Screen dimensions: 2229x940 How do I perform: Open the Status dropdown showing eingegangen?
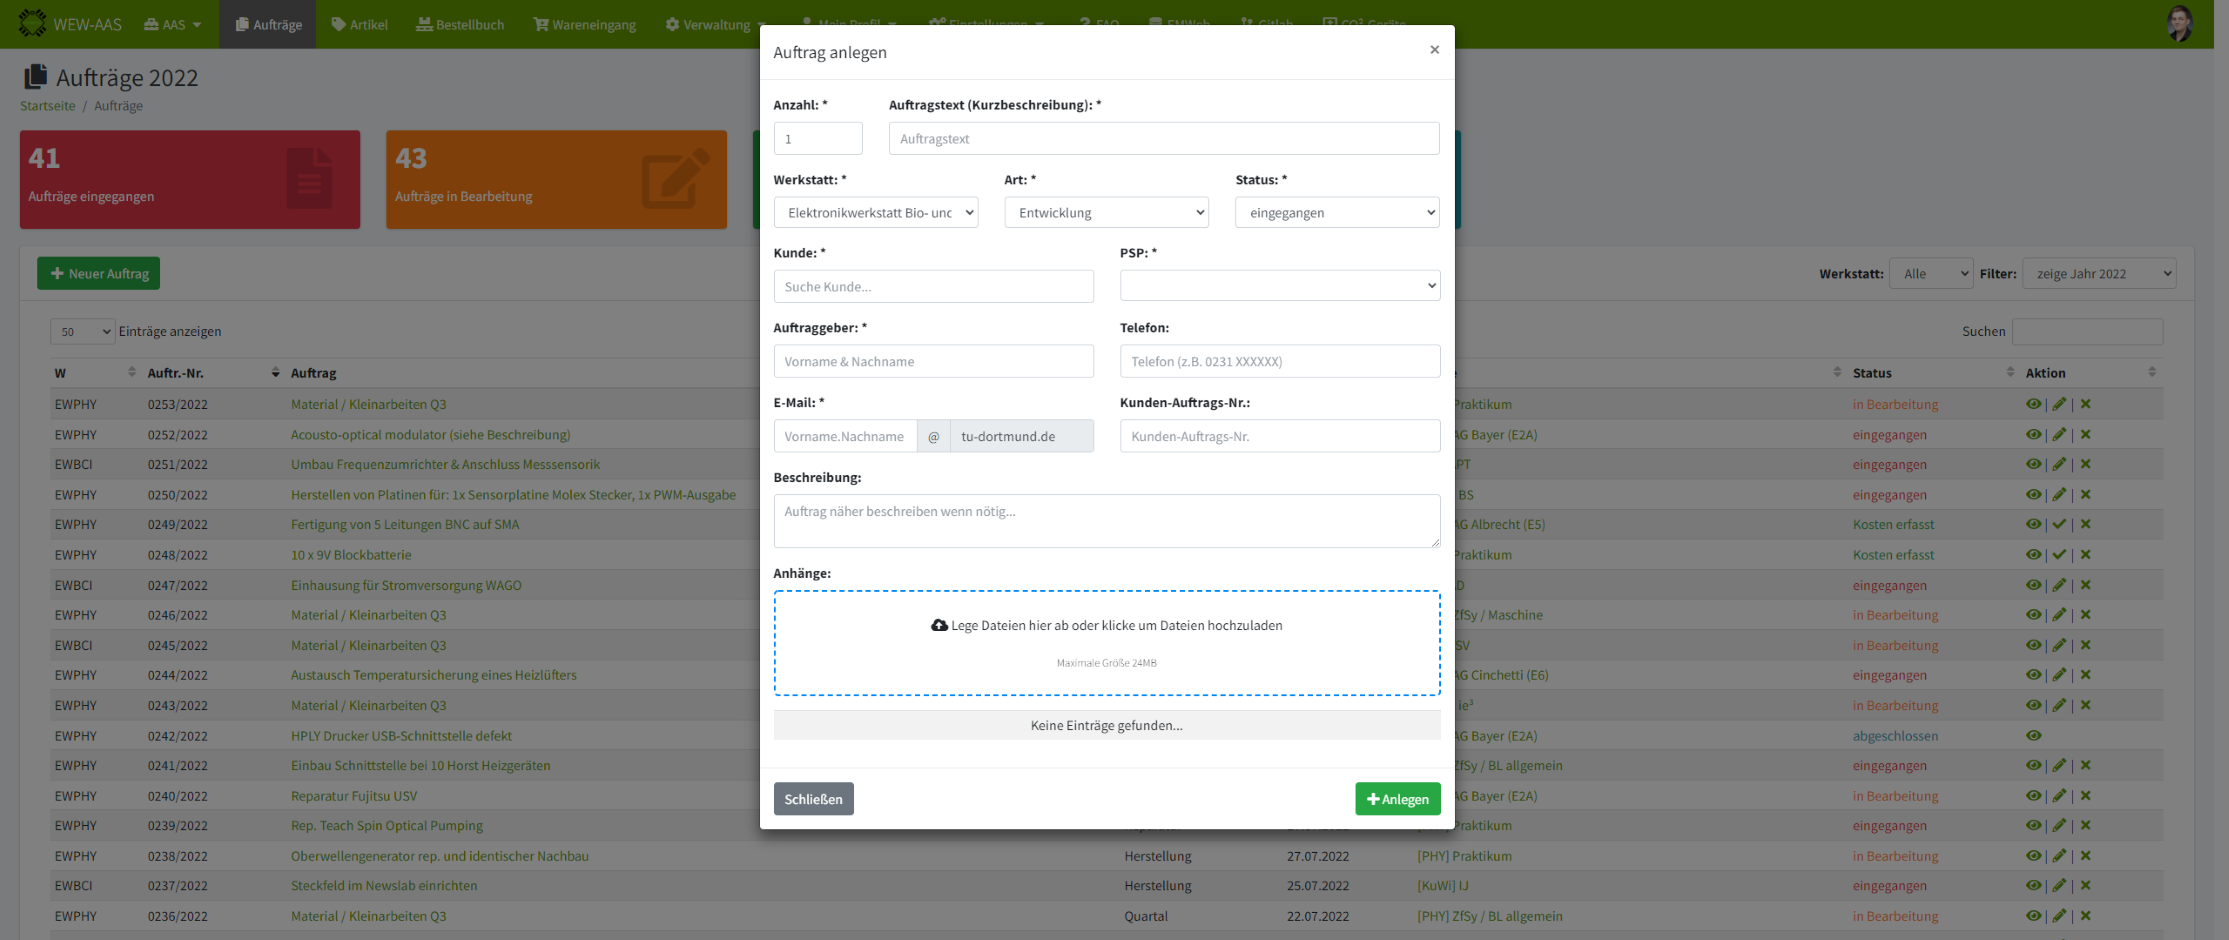pos(1337,212)
